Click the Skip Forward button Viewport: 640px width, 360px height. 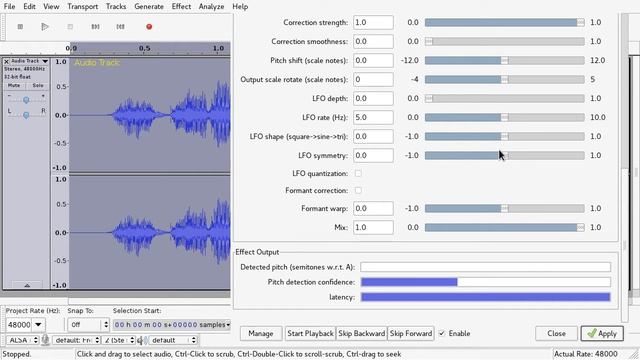411,333
